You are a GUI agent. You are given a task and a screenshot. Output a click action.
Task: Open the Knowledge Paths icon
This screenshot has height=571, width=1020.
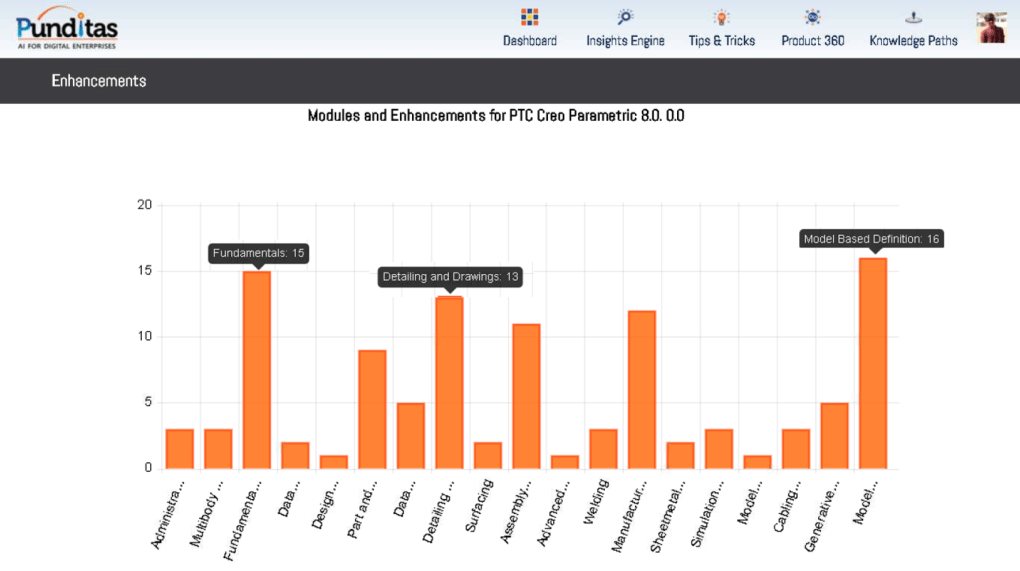click(x=913, y=17)
